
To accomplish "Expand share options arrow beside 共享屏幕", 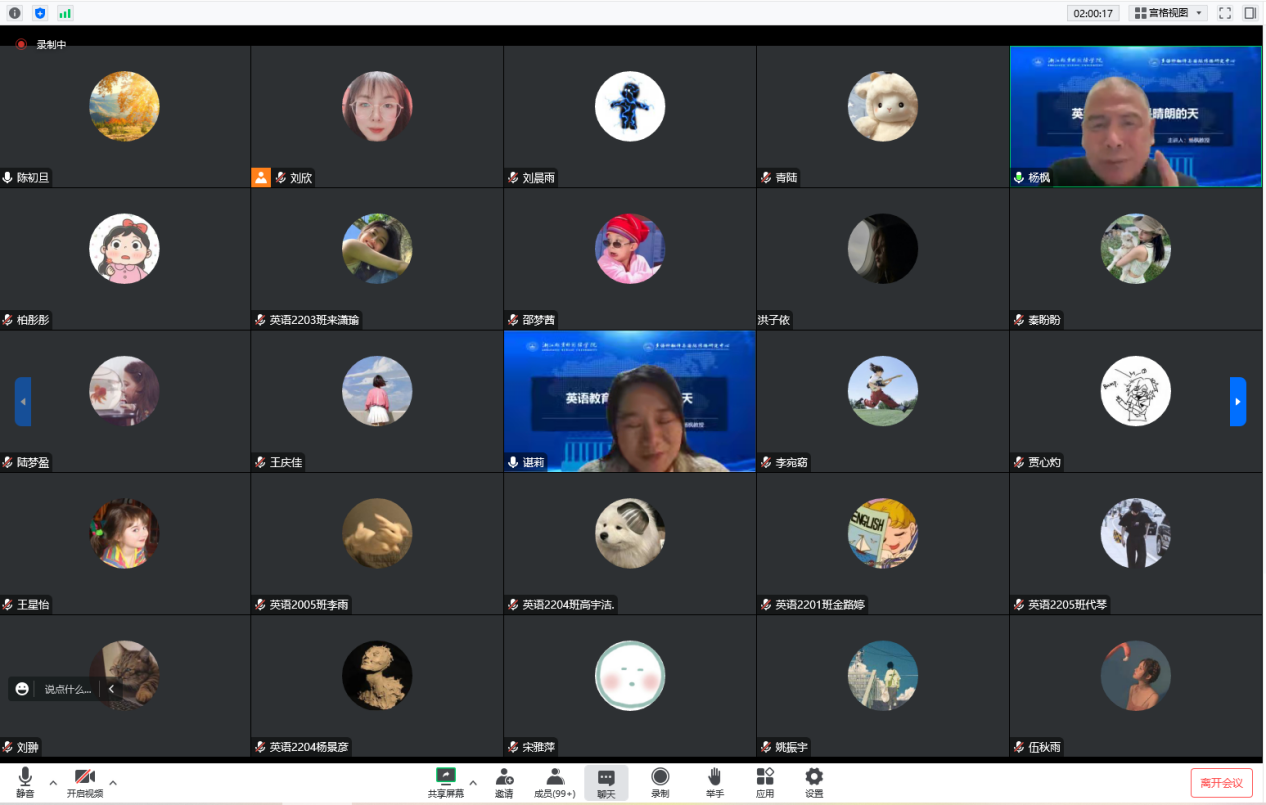I will pyautogui.click(x=473, y=782).
